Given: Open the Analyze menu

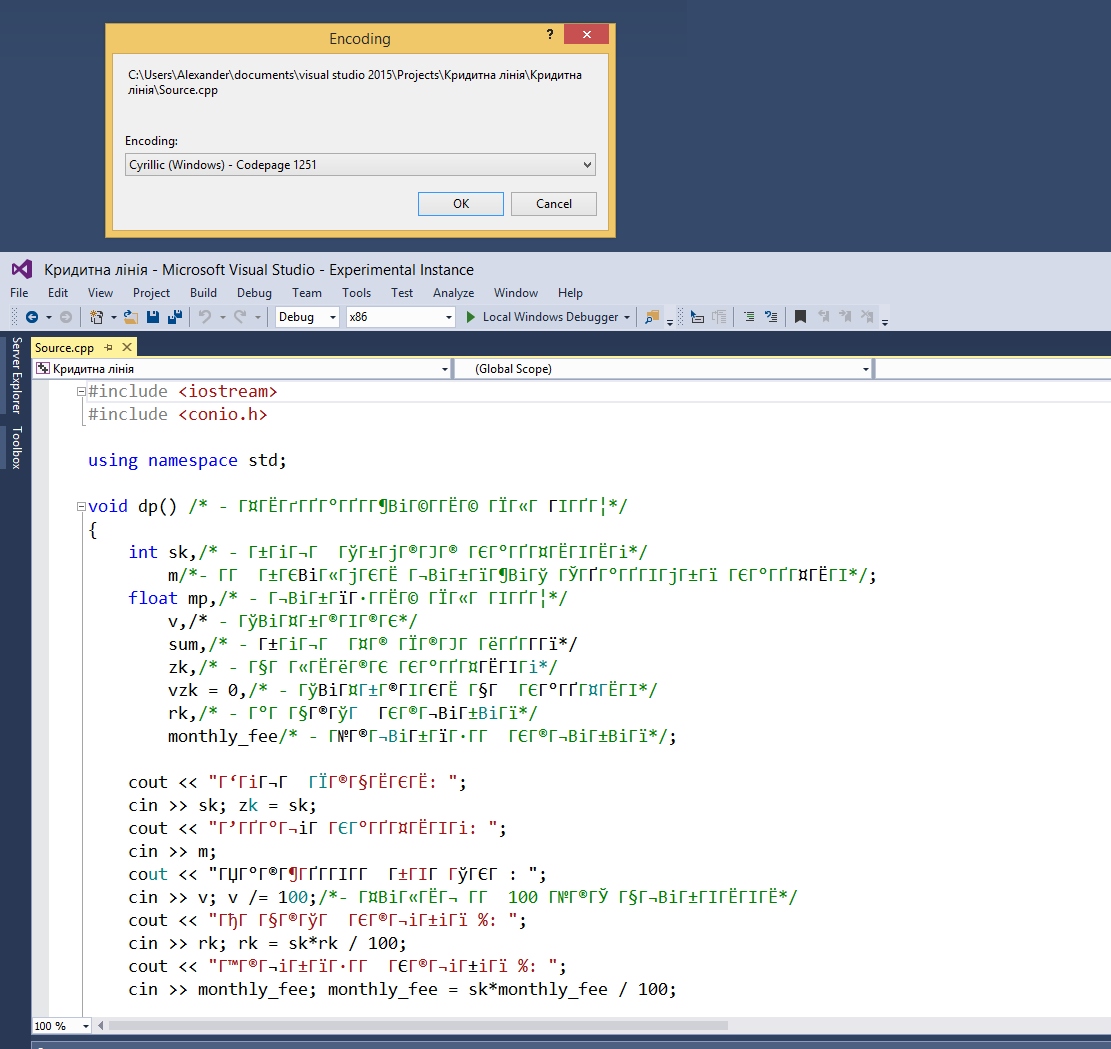Looking at the screenshot, I should pyautogui.click(x=453, y=293).
